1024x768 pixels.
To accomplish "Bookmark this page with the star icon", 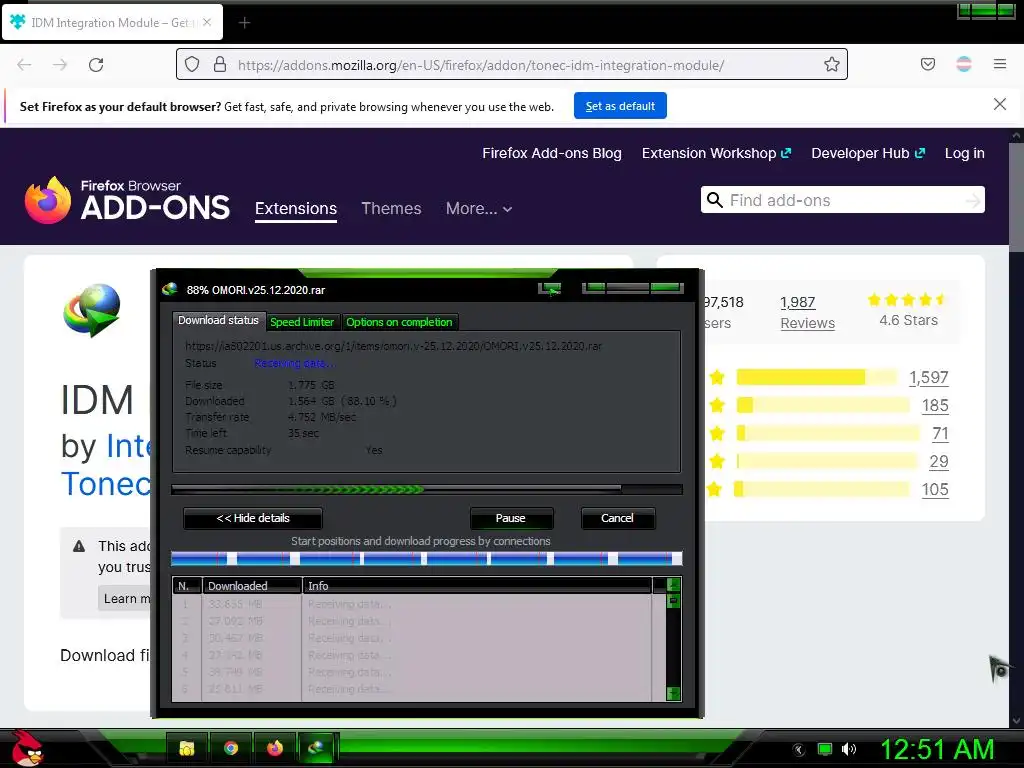I will coord(831,64).
